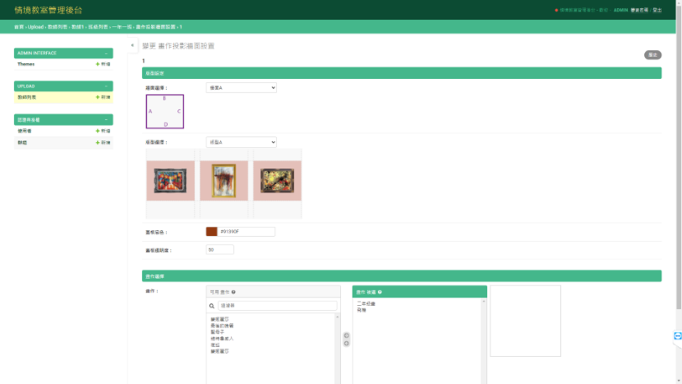Click the help icon on available paintings header

tap(234, 292)
